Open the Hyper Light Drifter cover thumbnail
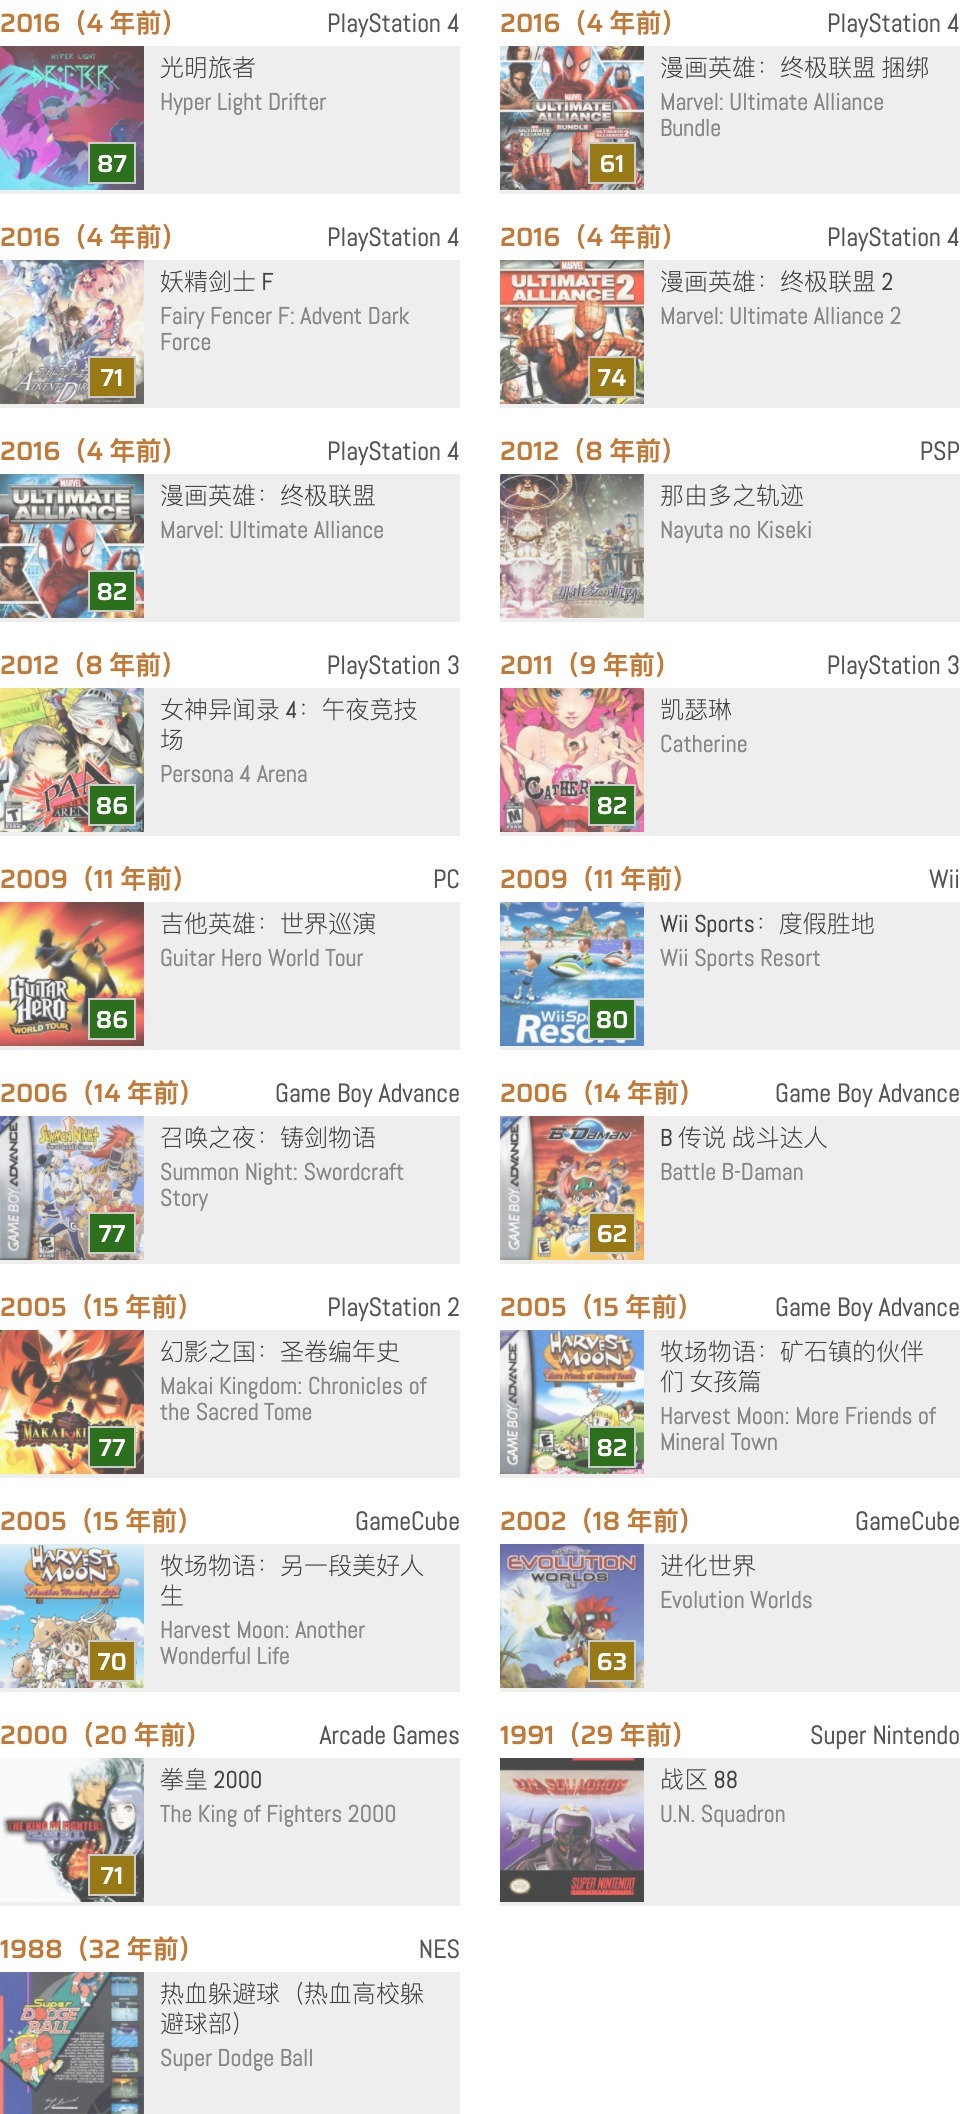This screenshot has width=960, height=2114. 72,118
